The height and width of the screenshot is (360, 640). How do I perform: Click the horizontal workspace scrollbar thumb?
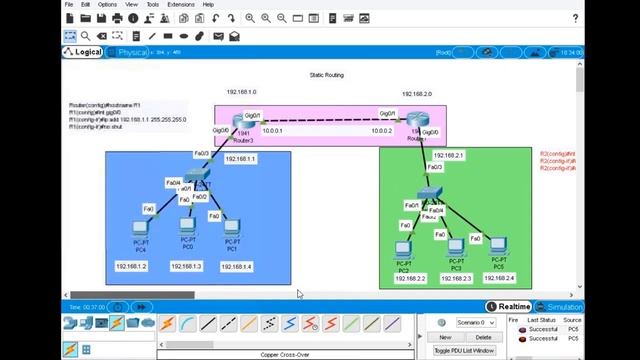click(132, 295)
